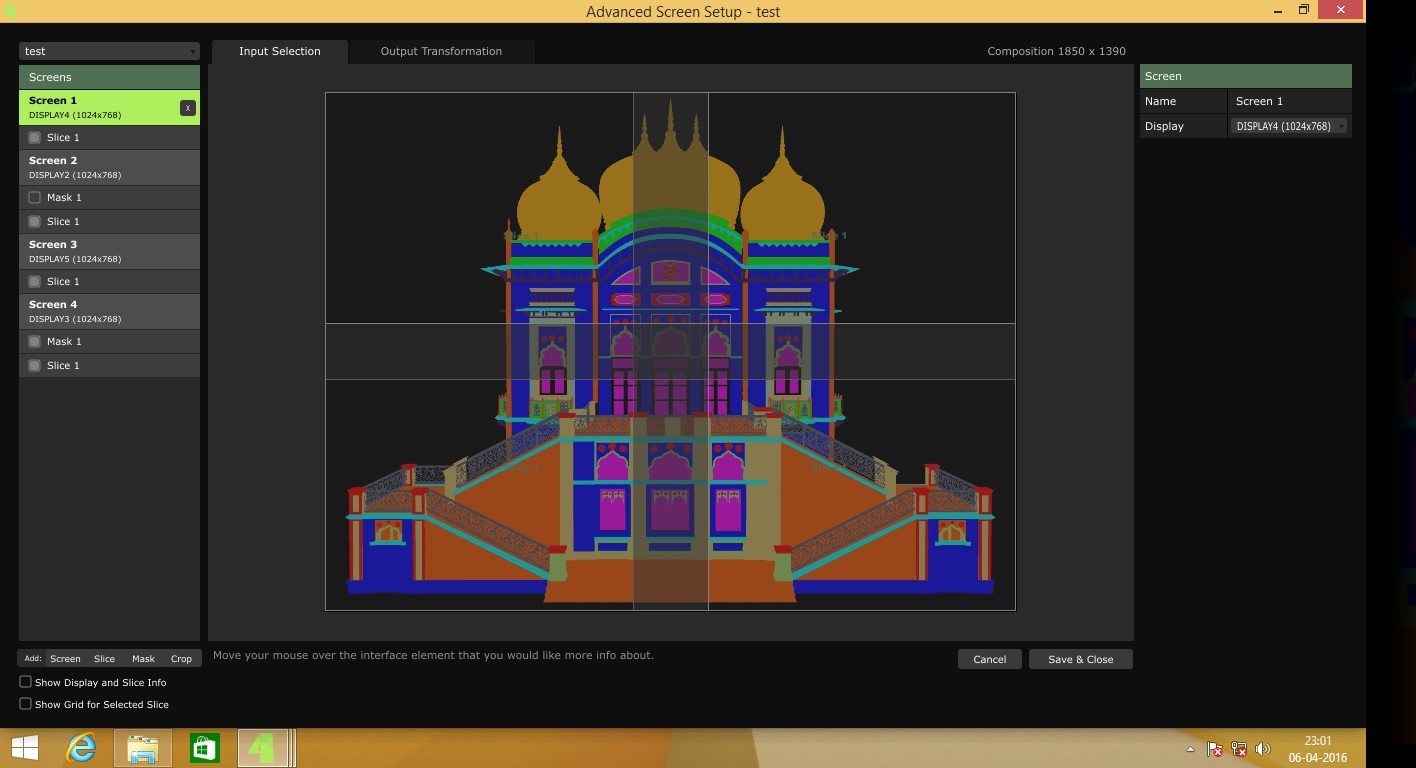Image resolution: width=1416 pixels, height=768 pixels.
Task: Click the Save & Close button
Action: tap(1080, 659)
